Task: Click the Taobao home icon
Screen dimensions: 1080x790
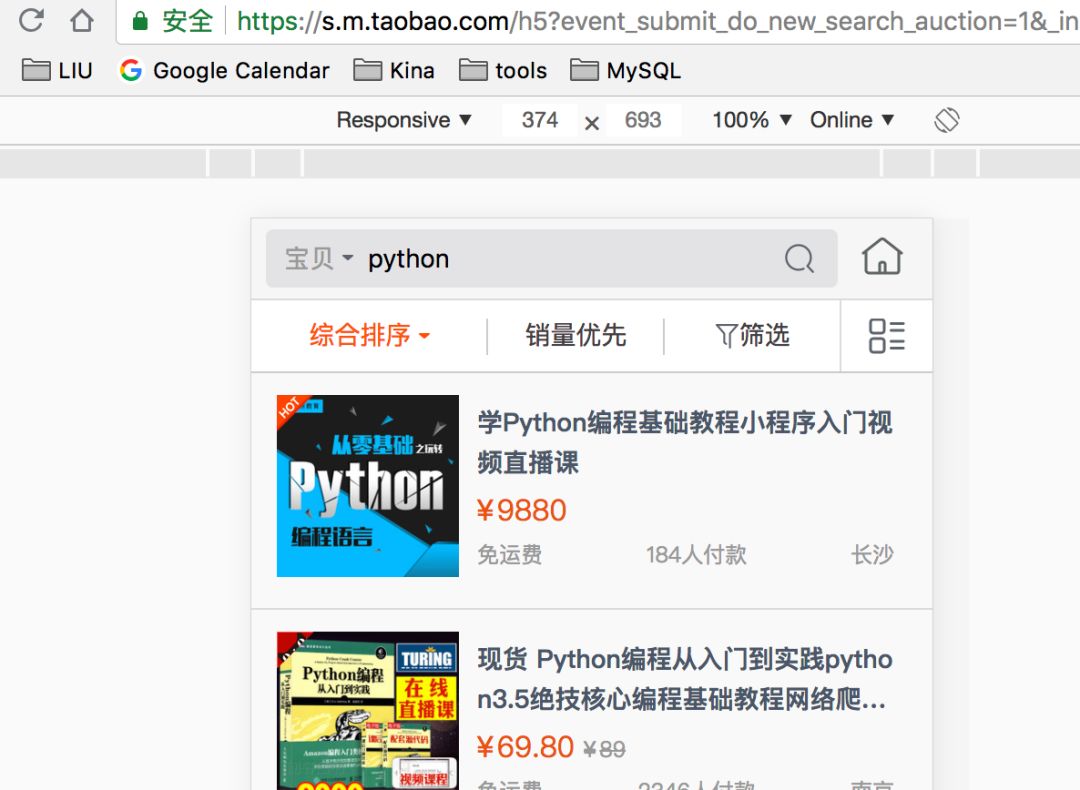Action: point(882,256)
